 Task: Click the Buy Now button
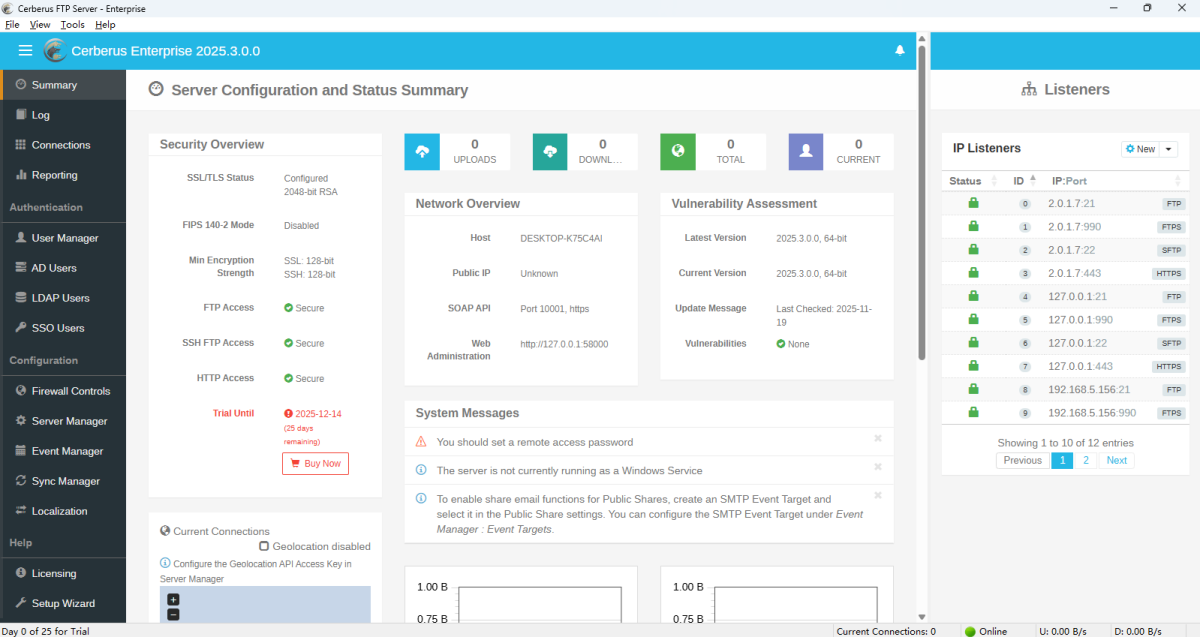[x=315, y=463]
